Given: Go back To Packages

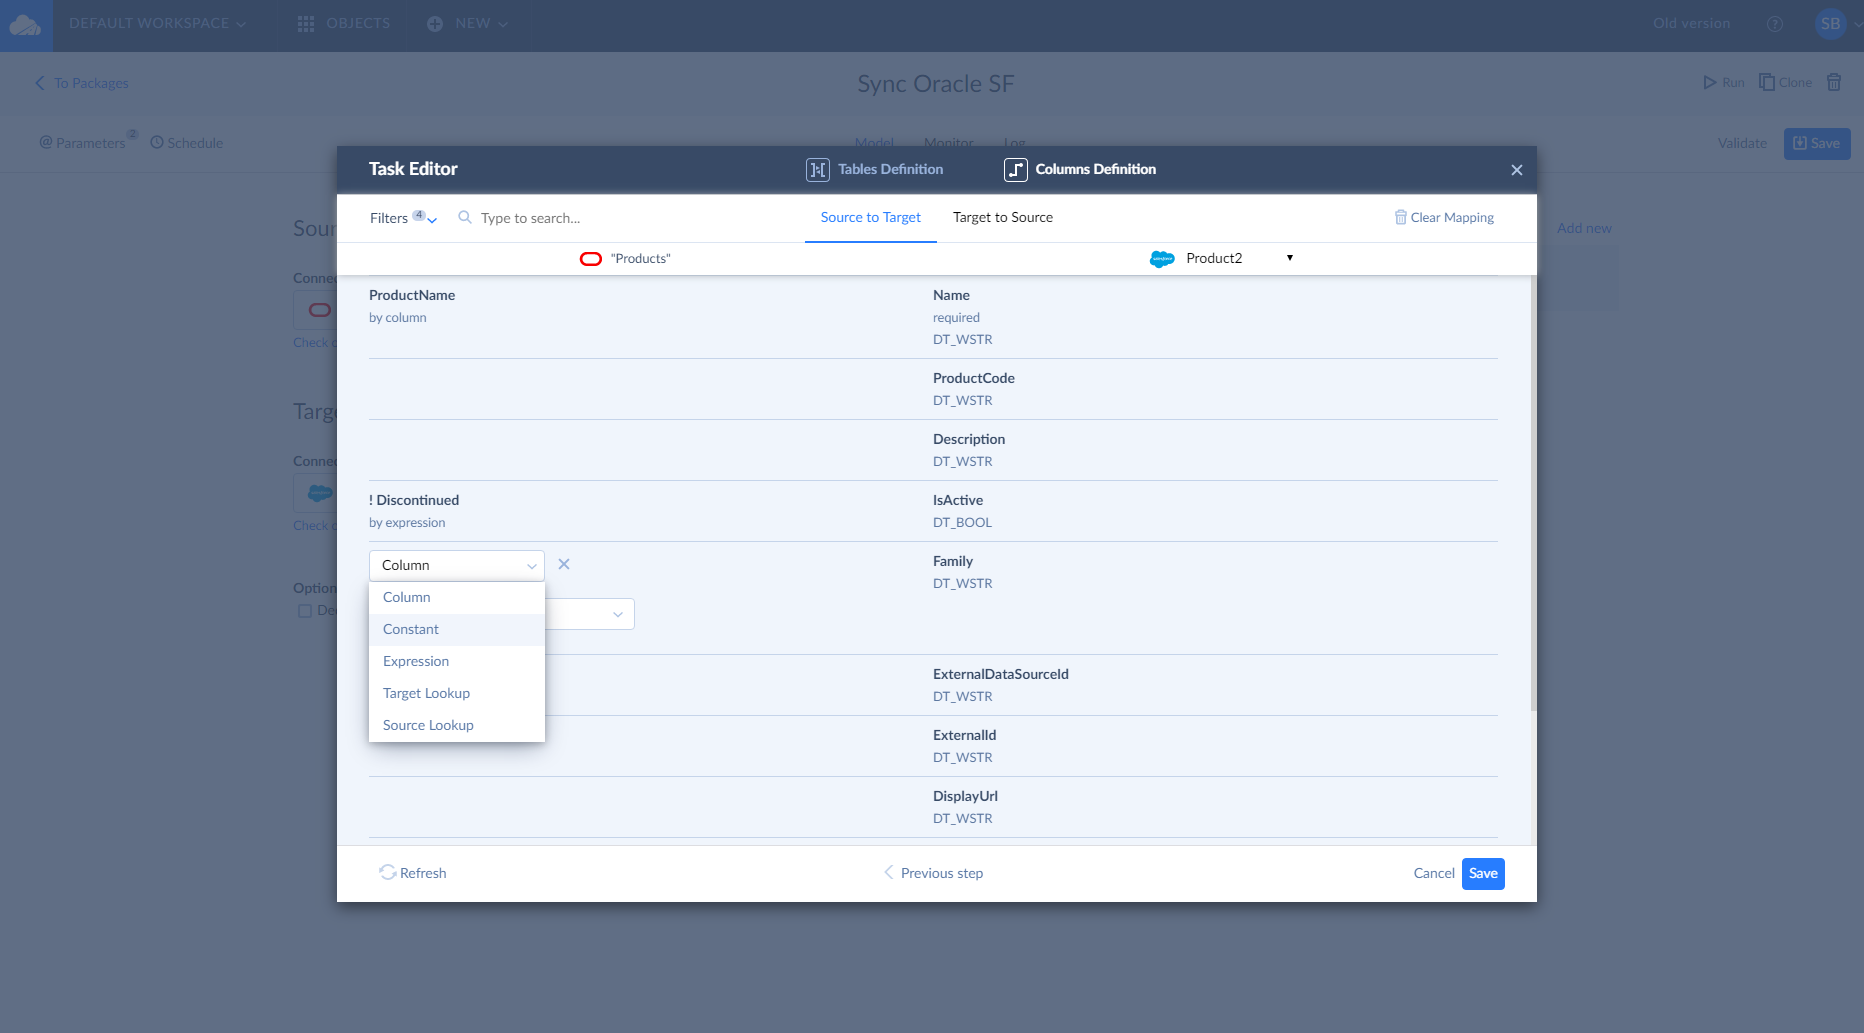Looking at the screenshot, I should 82,83.
